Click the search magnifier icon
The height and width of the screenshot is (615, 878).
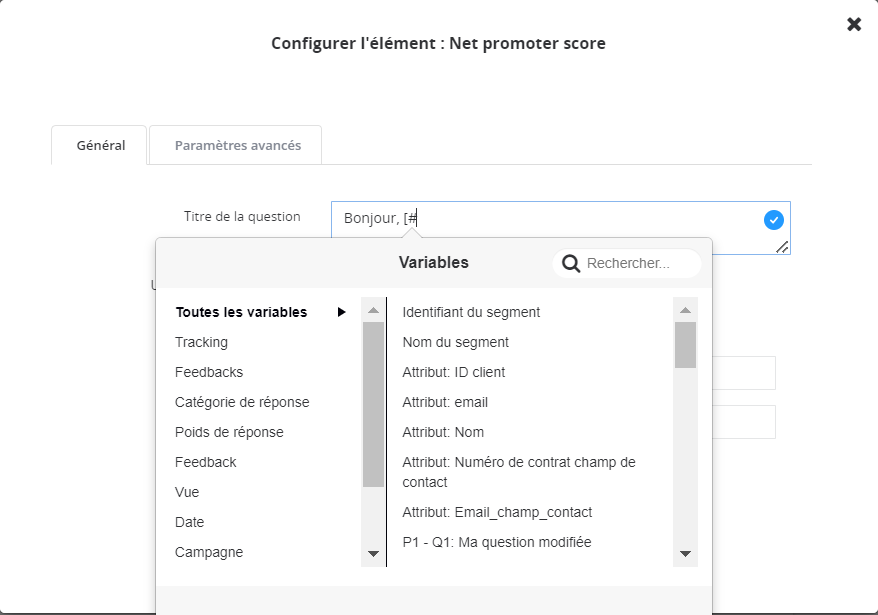tap(571, 263)
